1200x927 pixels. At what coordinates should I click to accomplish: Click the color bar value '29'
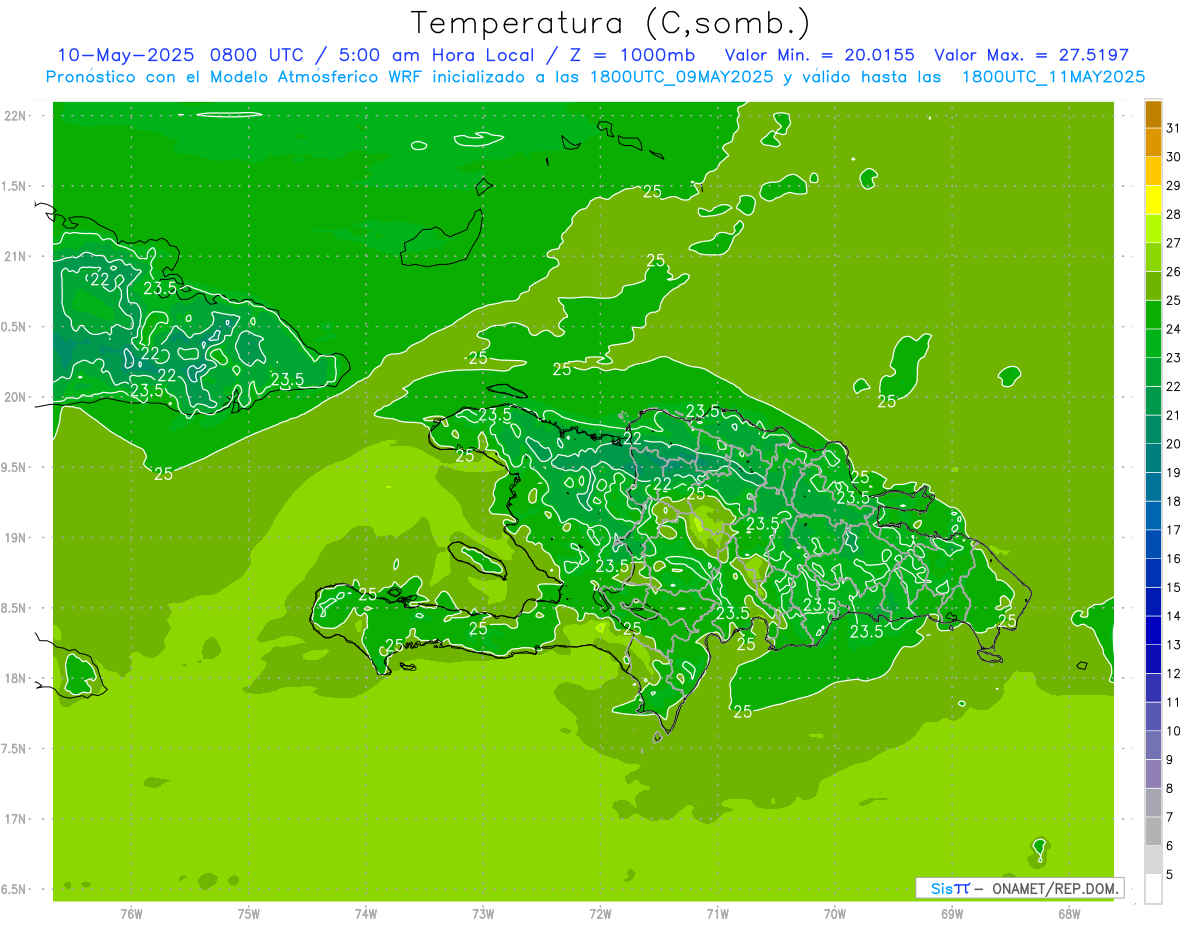coord(1174,186)
